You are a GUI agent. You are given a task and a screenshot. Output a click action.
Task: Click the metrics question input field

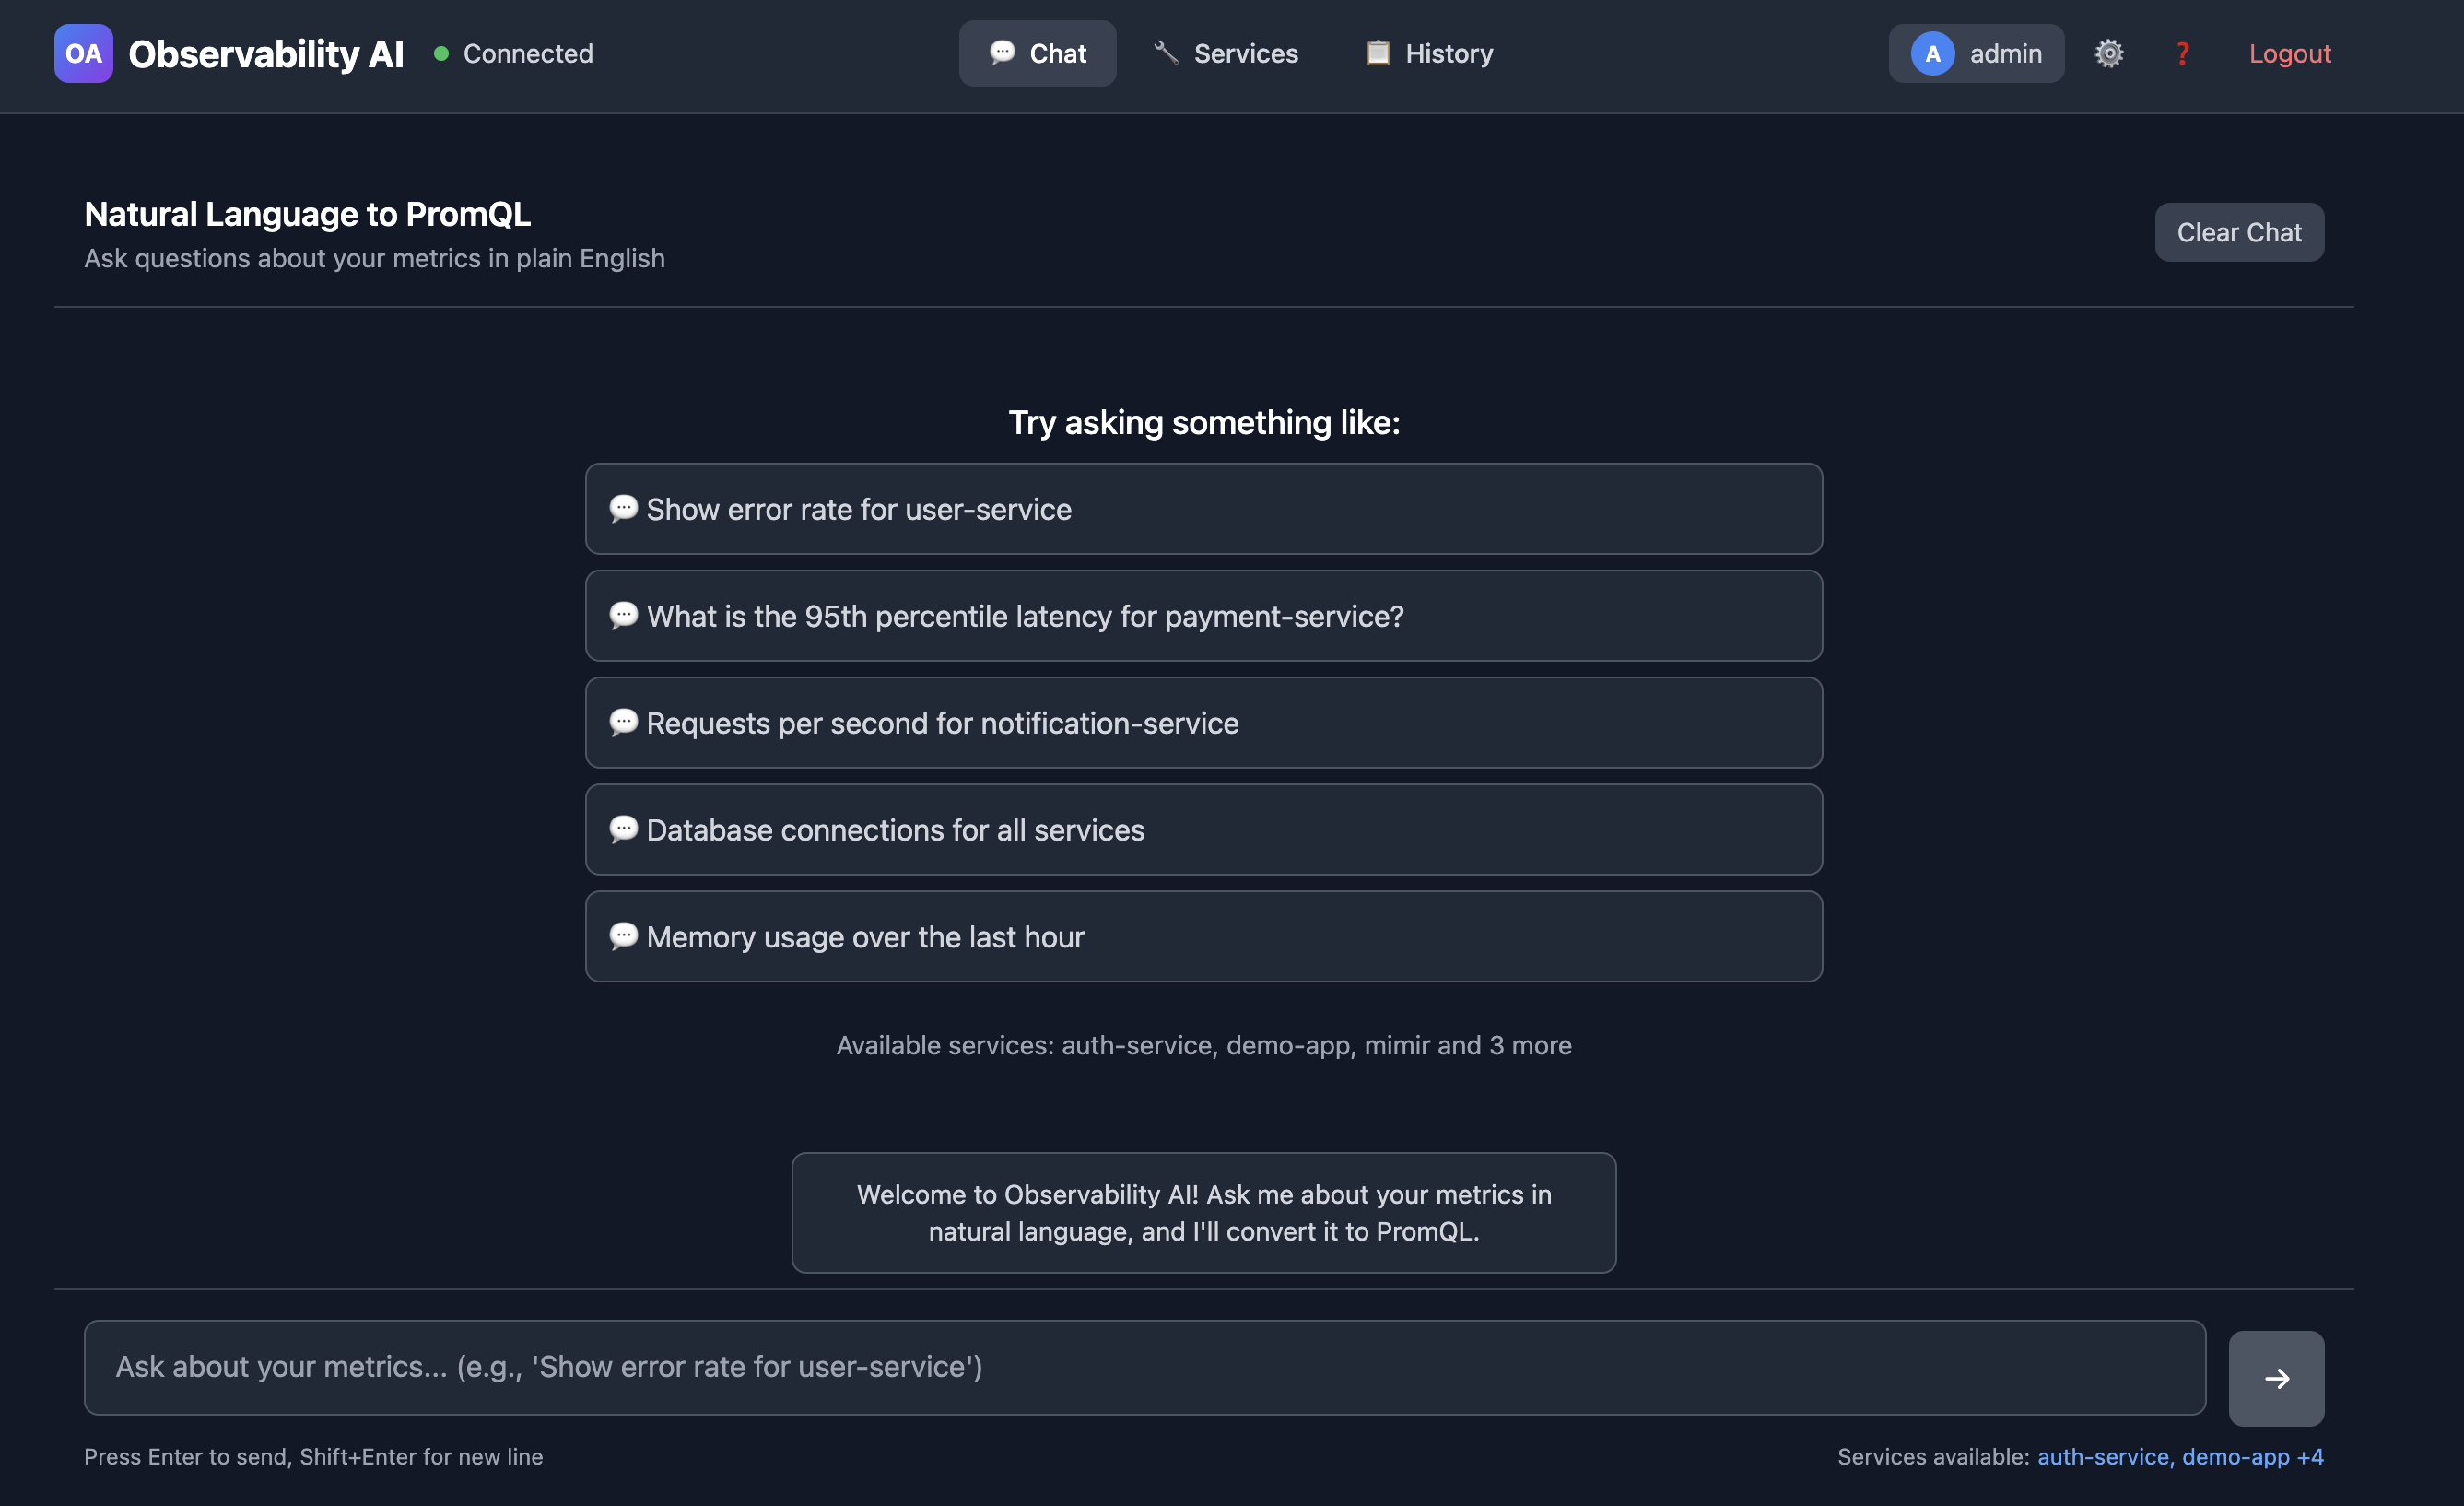1146,1367
